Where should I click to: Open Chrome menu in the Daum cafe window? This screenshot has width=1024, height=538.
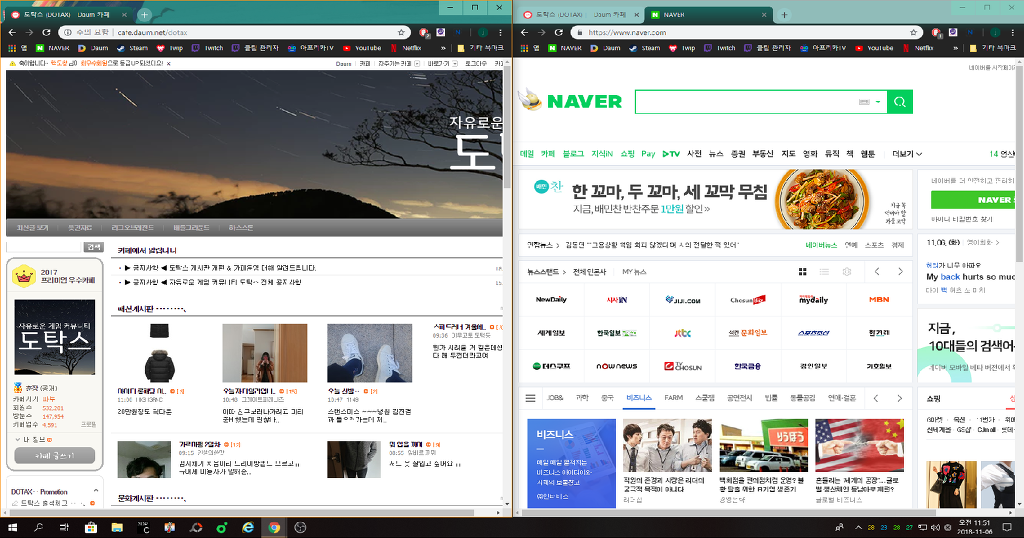coord(500,32)
